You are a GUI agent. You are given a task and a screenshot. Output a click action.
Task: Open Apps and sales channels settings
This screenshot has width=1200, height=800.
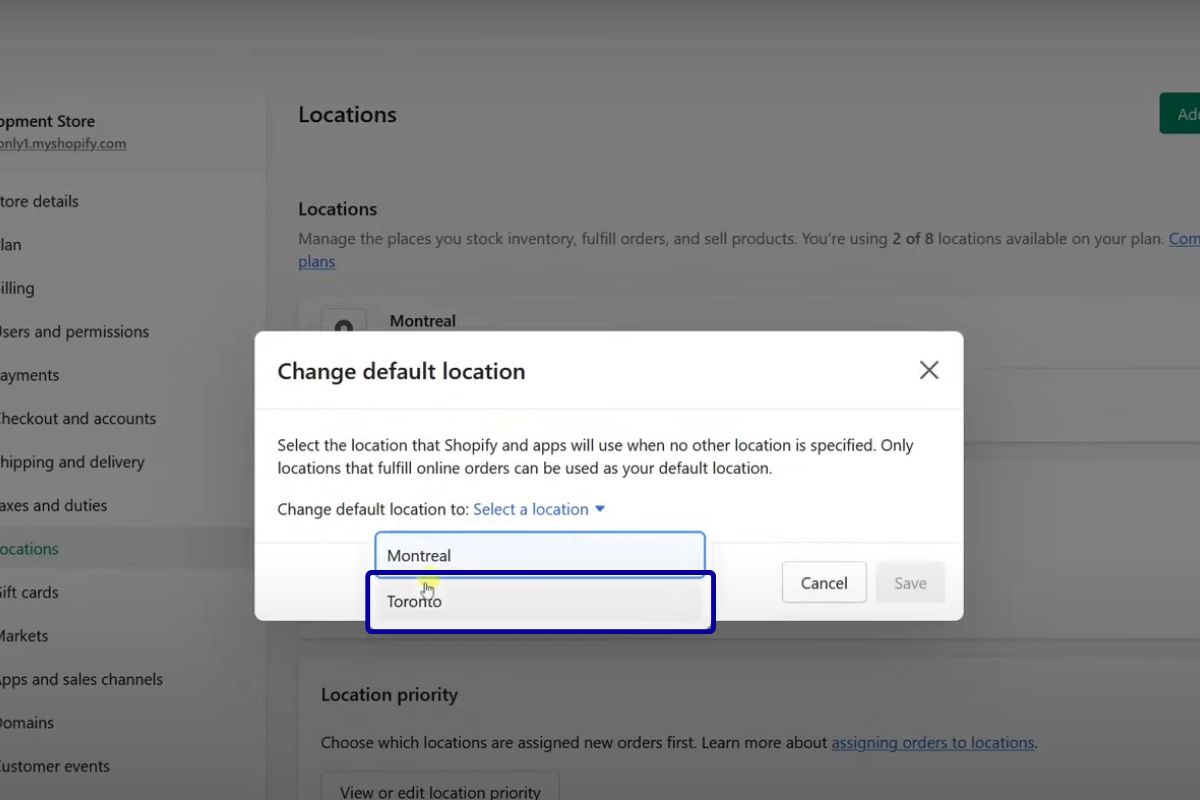pos(80,680)
